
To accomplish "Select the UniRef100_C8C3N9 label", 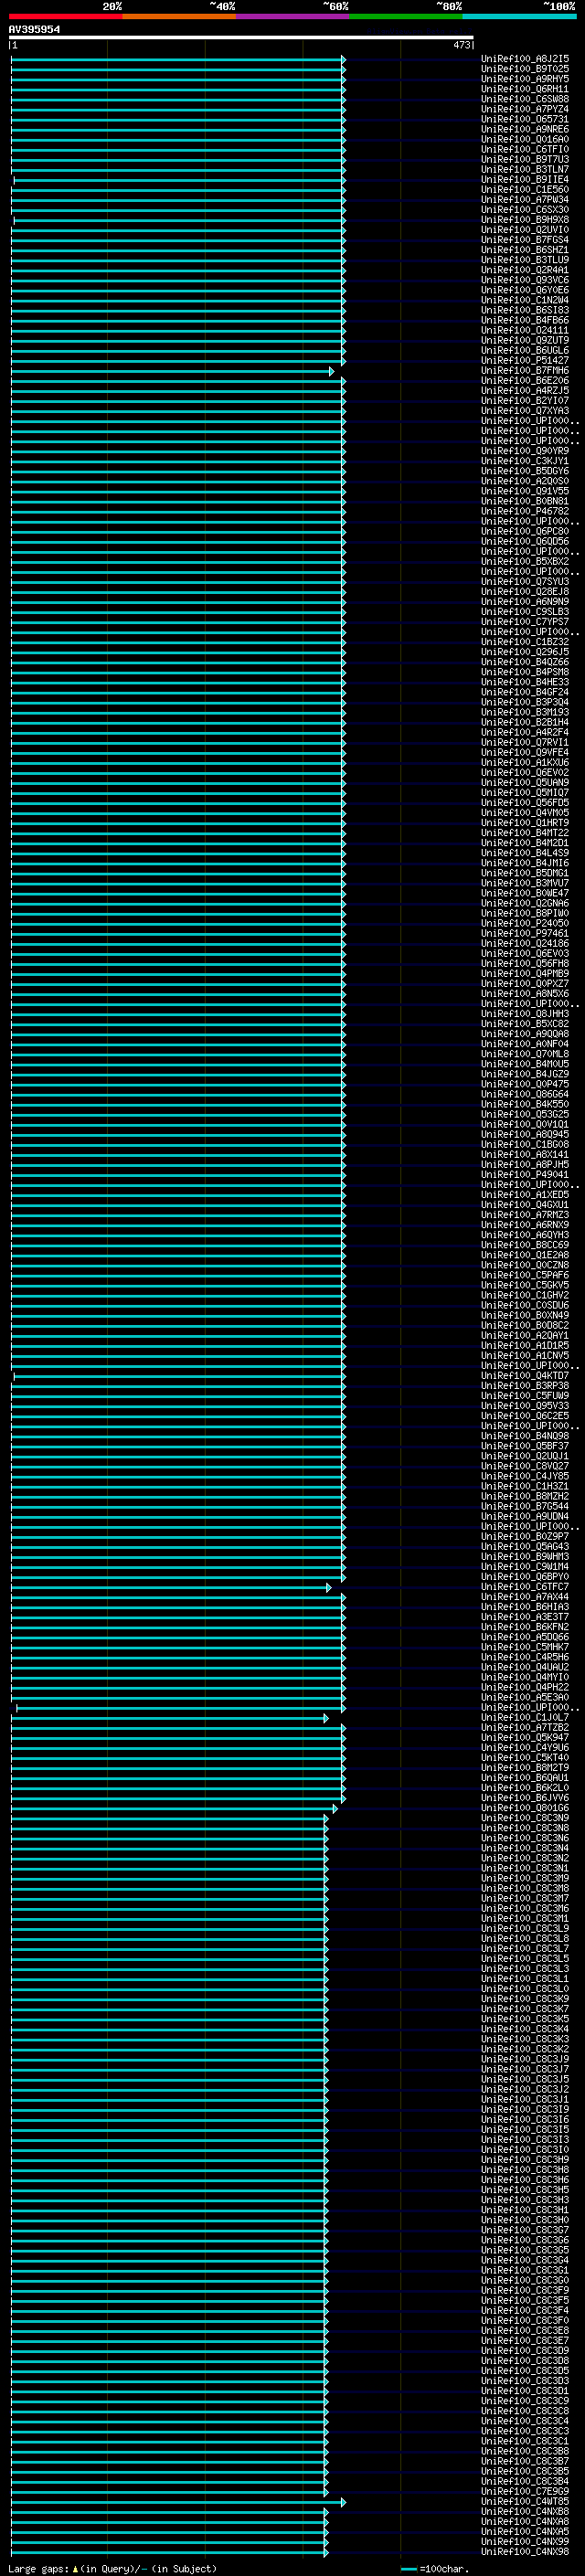I will (525, 1819).
